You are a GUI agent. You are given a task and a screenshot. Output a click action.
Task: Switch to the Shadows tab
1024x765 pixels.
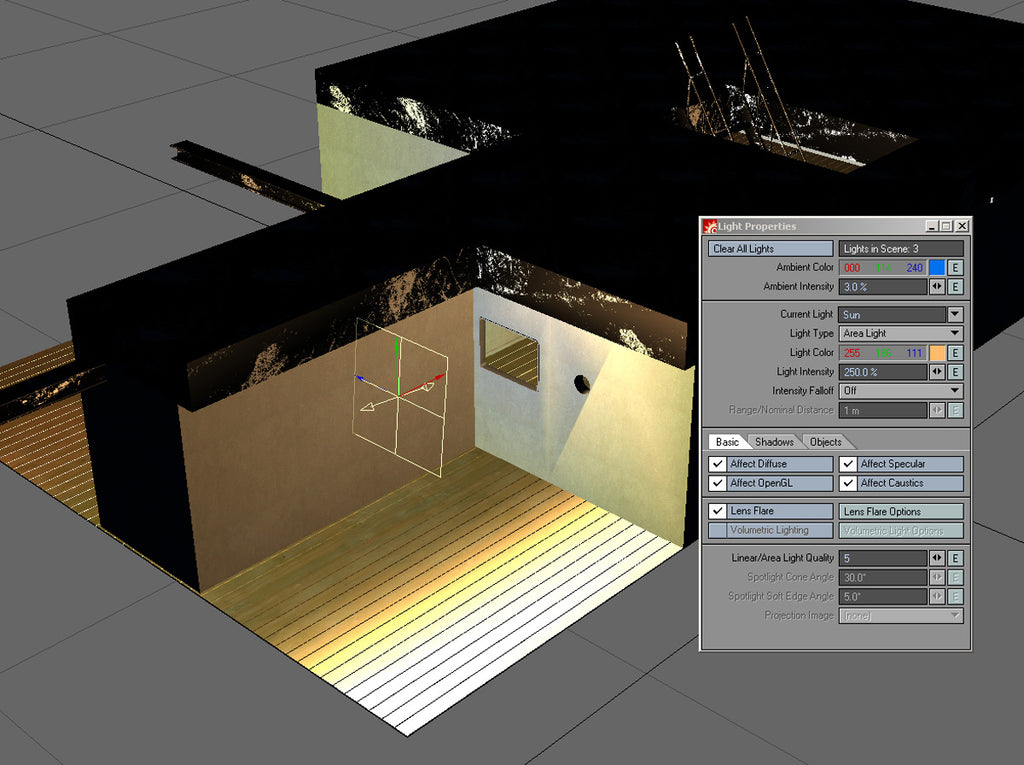coord(774,442)
